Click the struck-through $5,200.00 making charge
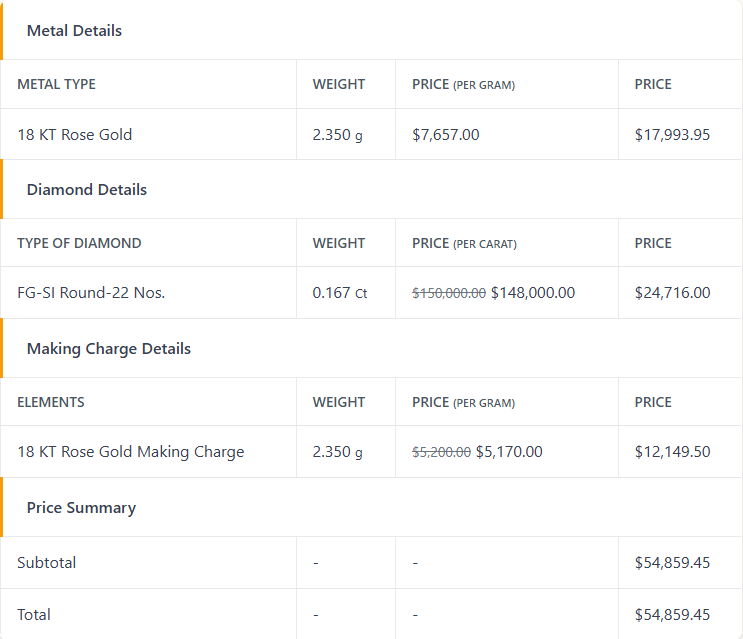743x639 pixels. tap(441, 452)
